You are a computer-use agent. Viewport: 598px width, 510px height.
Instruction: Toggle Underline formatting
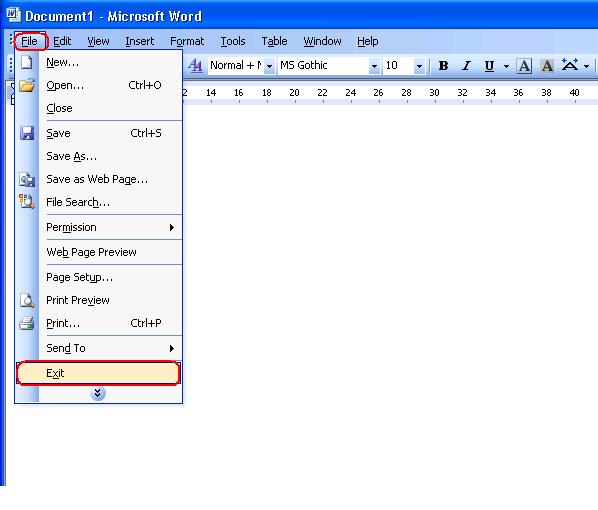pyautogui.click(x=489, y=66)
